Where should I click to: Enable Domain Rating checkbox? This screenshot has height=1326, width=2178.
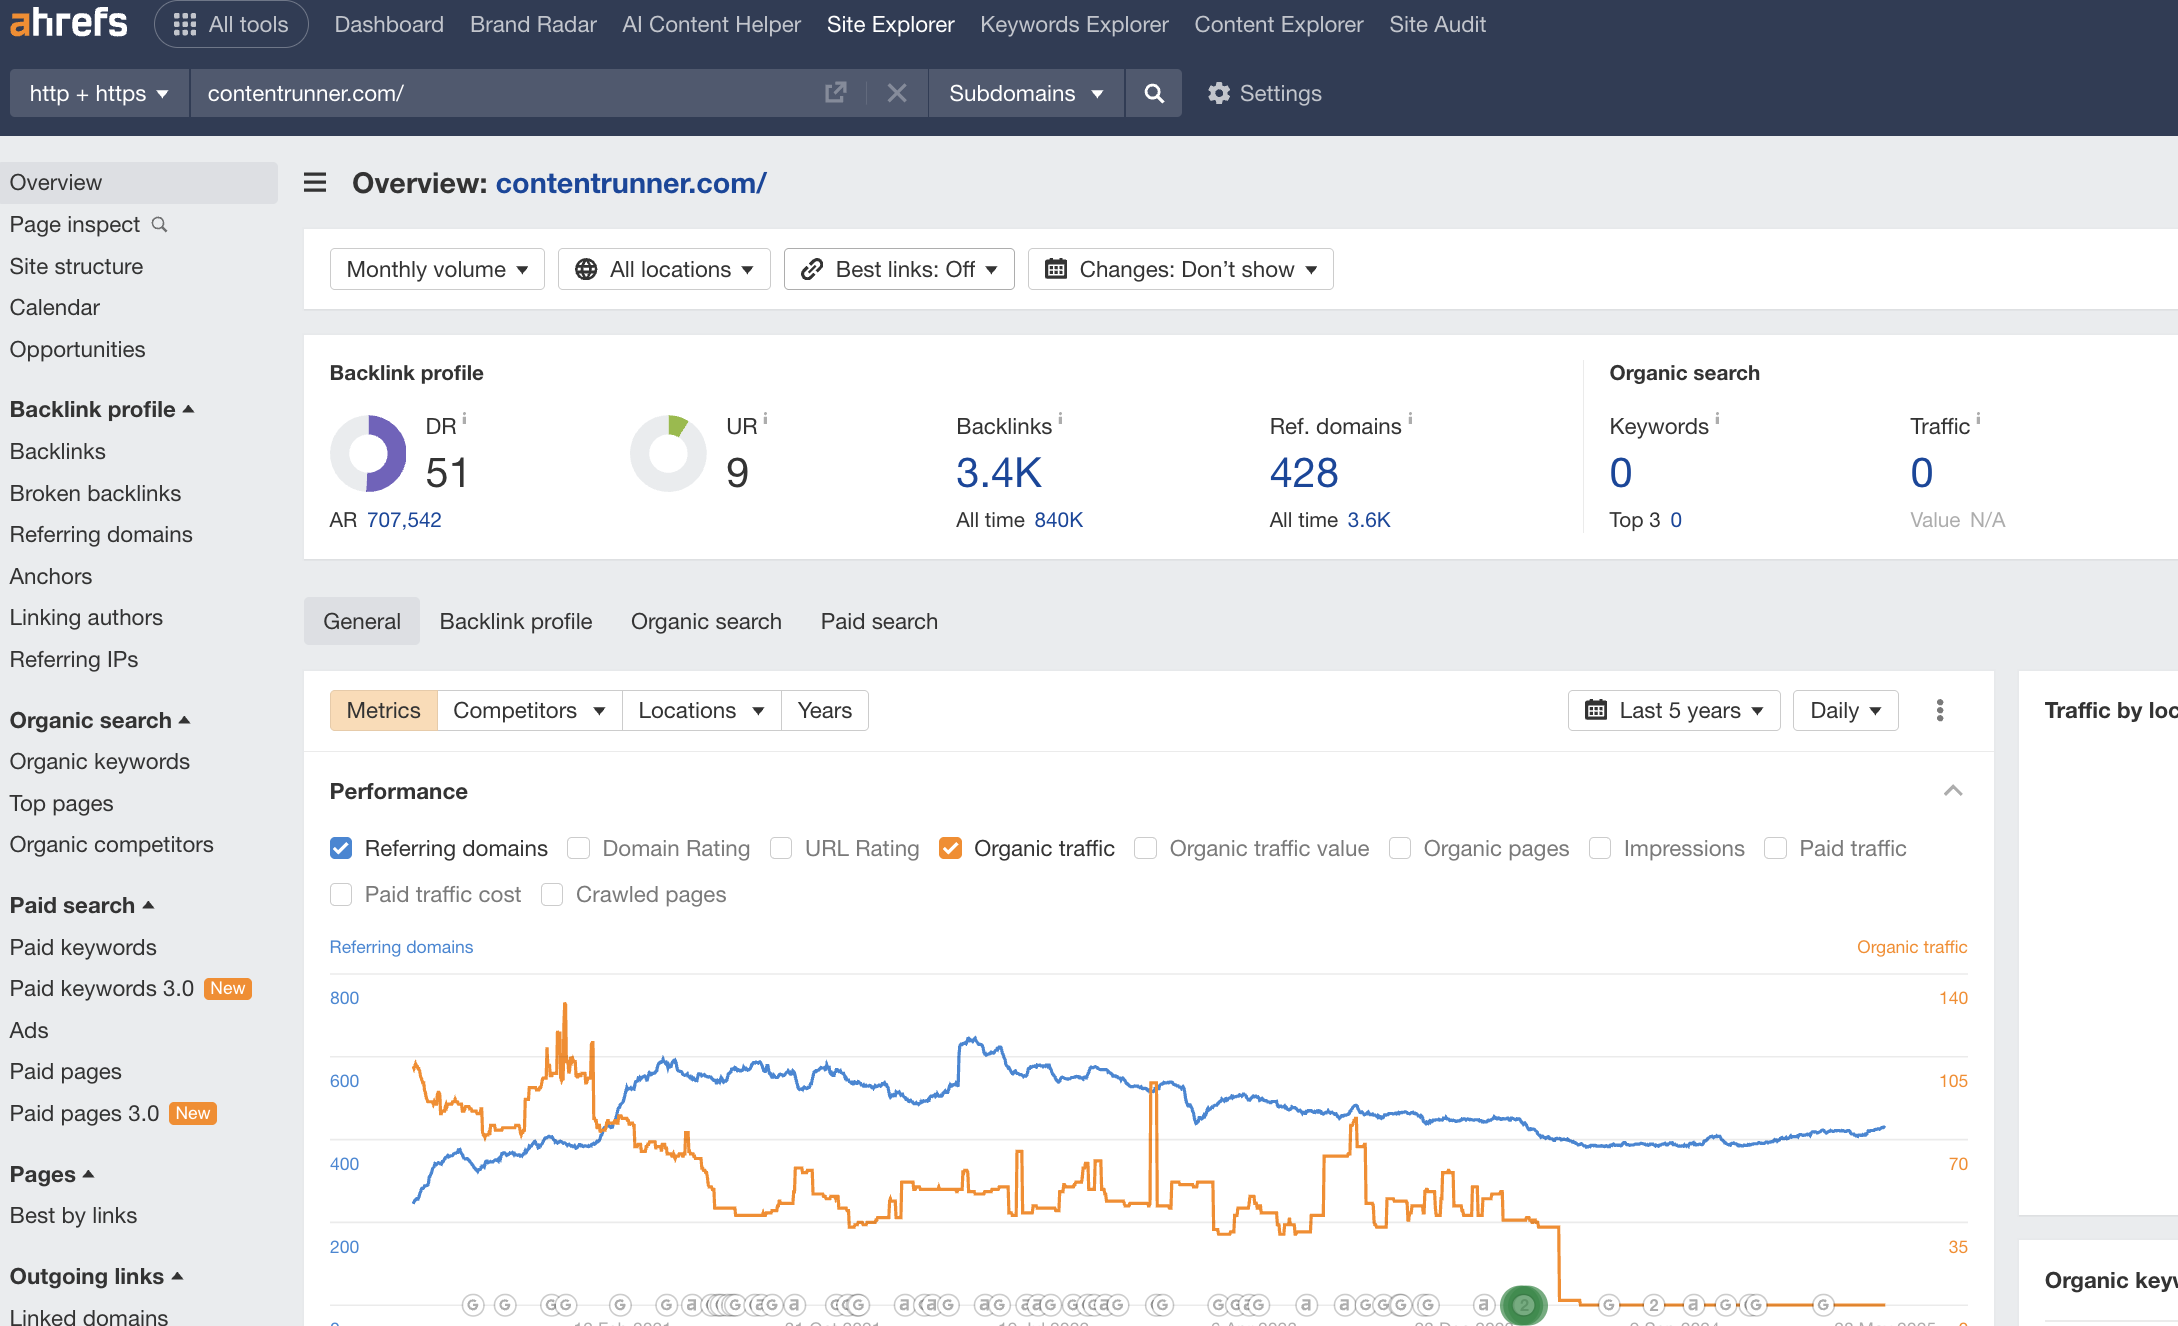(x=578, y=848)
